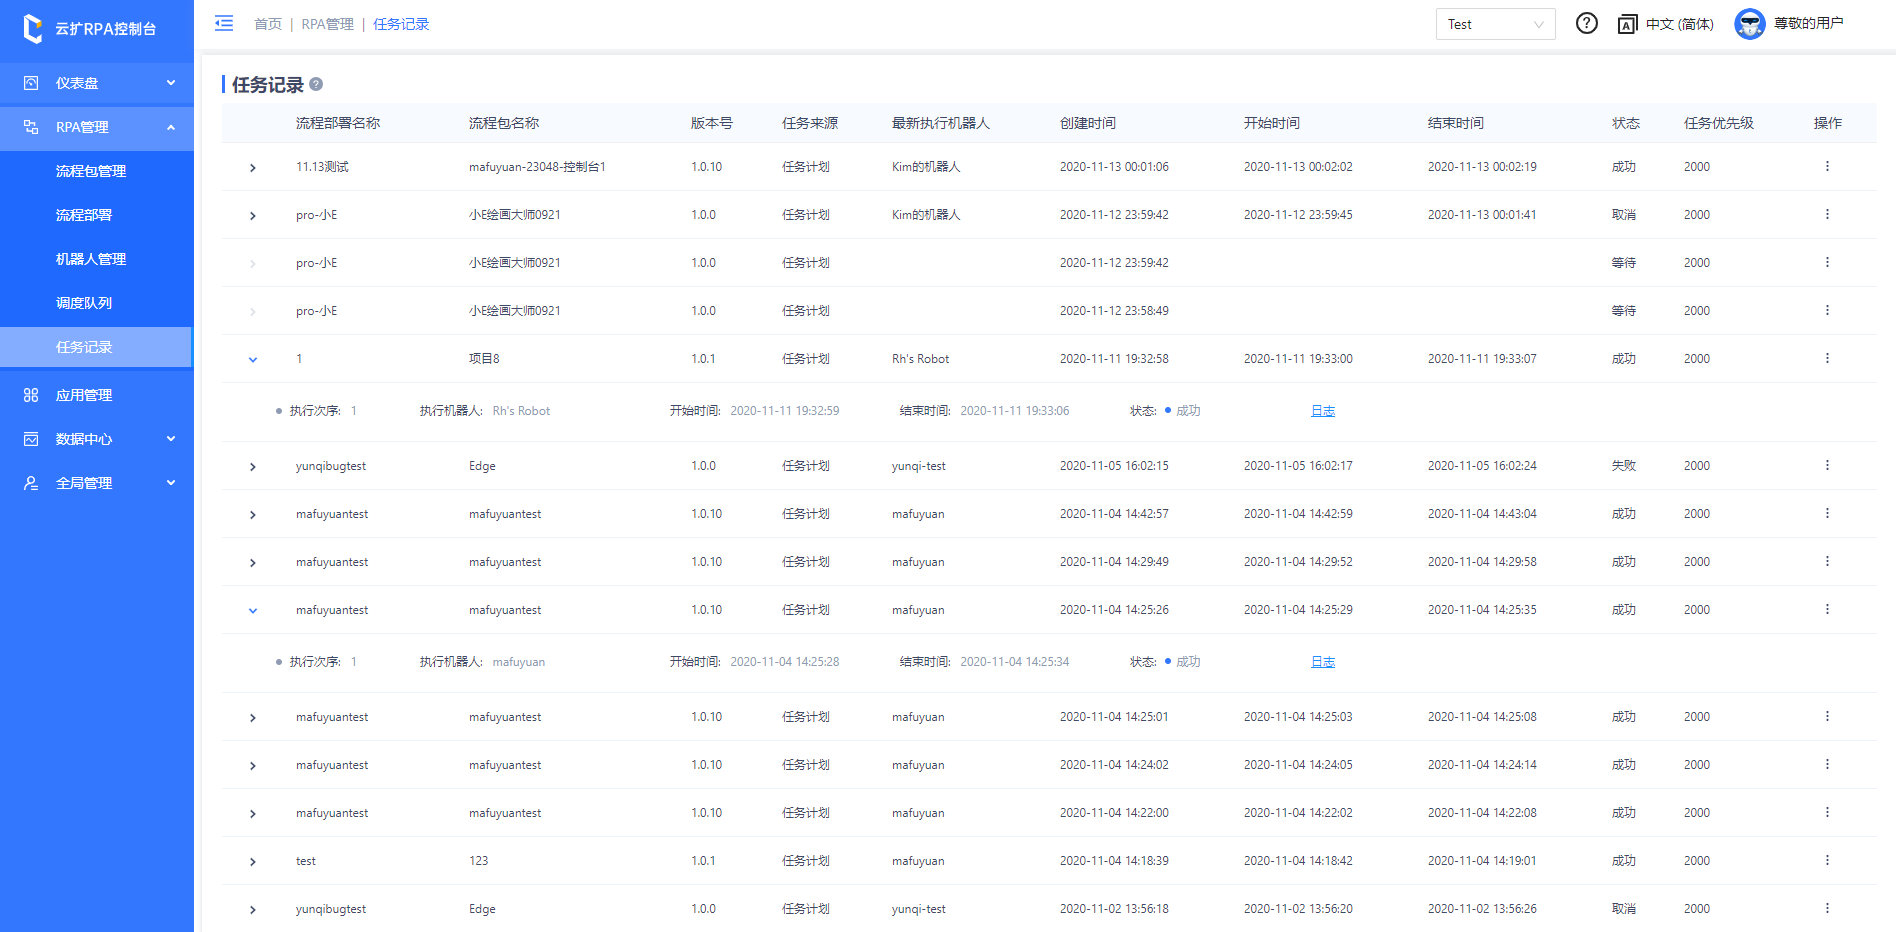Go to 机器人管理 page

click(x=91, y=259)
